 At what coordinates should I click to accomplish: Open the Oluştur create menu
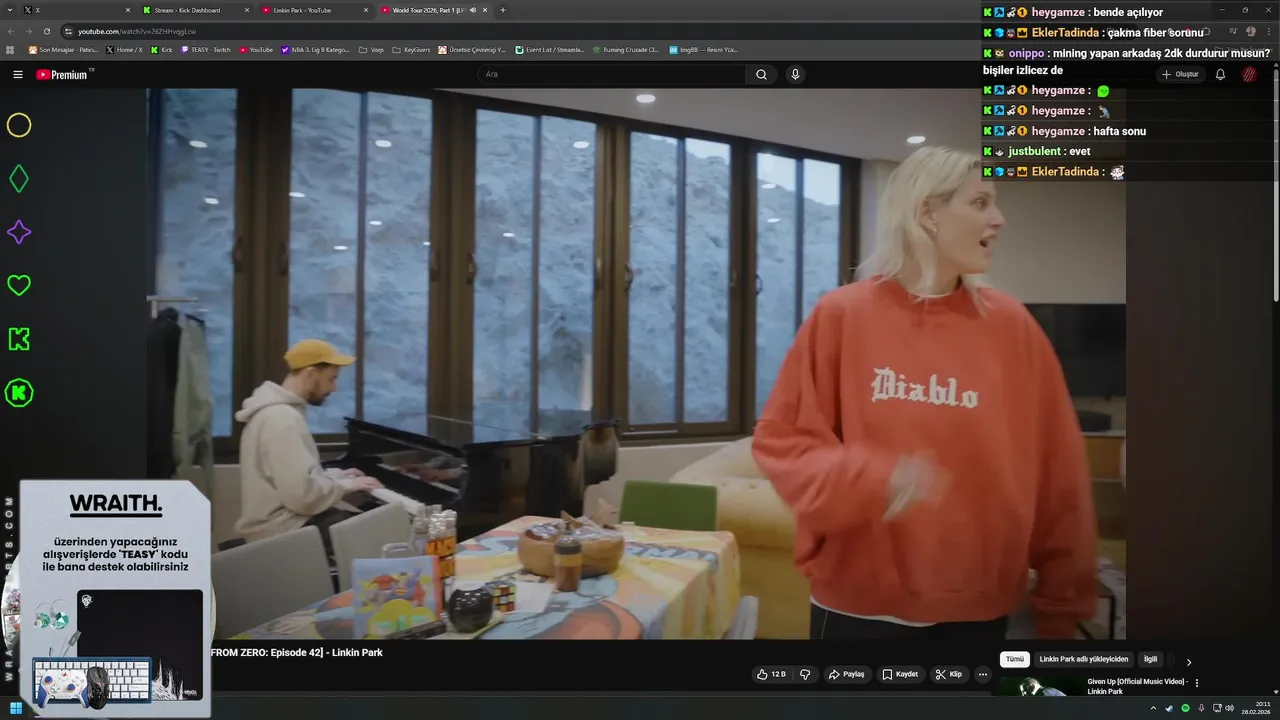(1180, 74)
